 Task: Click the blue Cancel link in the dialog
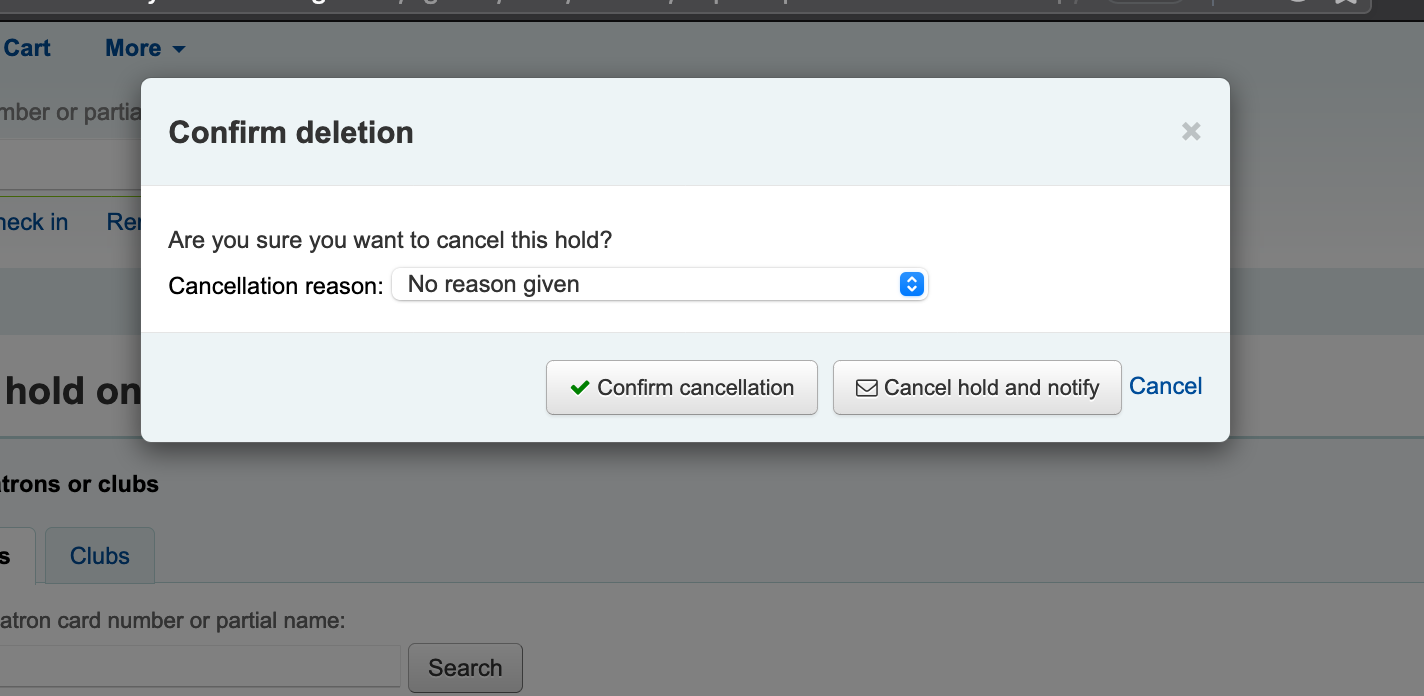tap(1165, 387)
